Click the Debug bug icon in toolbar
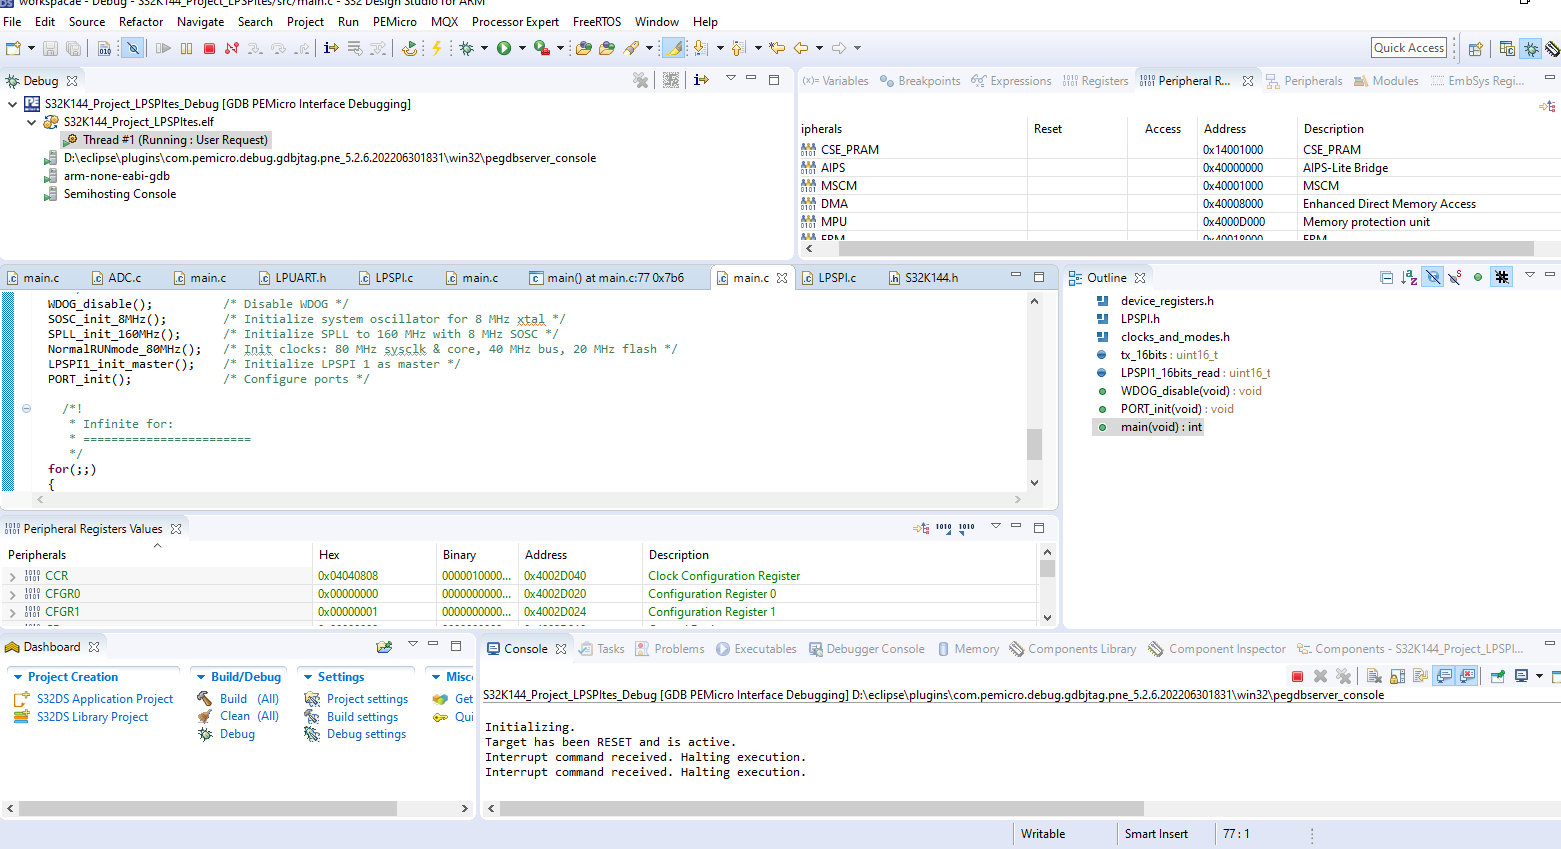 466,48
